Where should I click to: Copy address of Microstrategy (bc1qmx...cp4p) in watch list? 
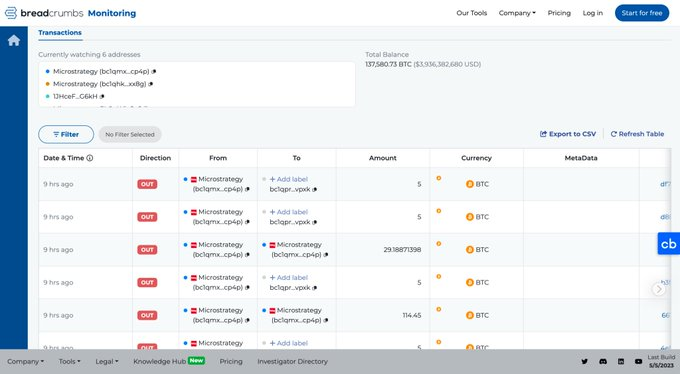point(154,72)
